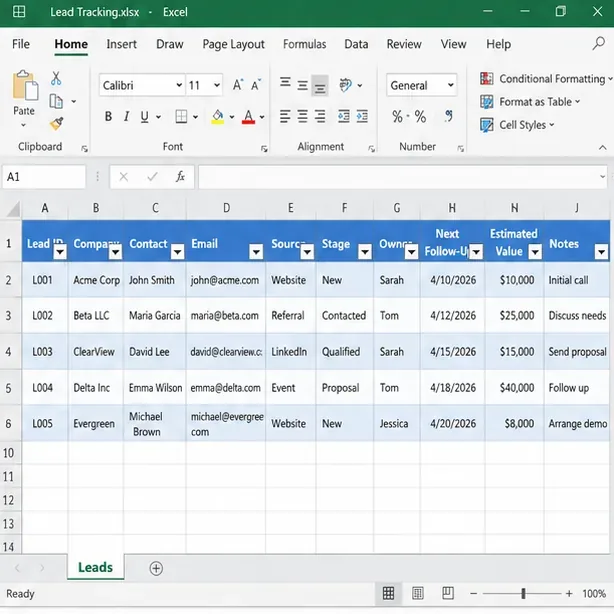Click the Format as Table icon
Viewport: 614px width, 614px height.
coord(486,102)
